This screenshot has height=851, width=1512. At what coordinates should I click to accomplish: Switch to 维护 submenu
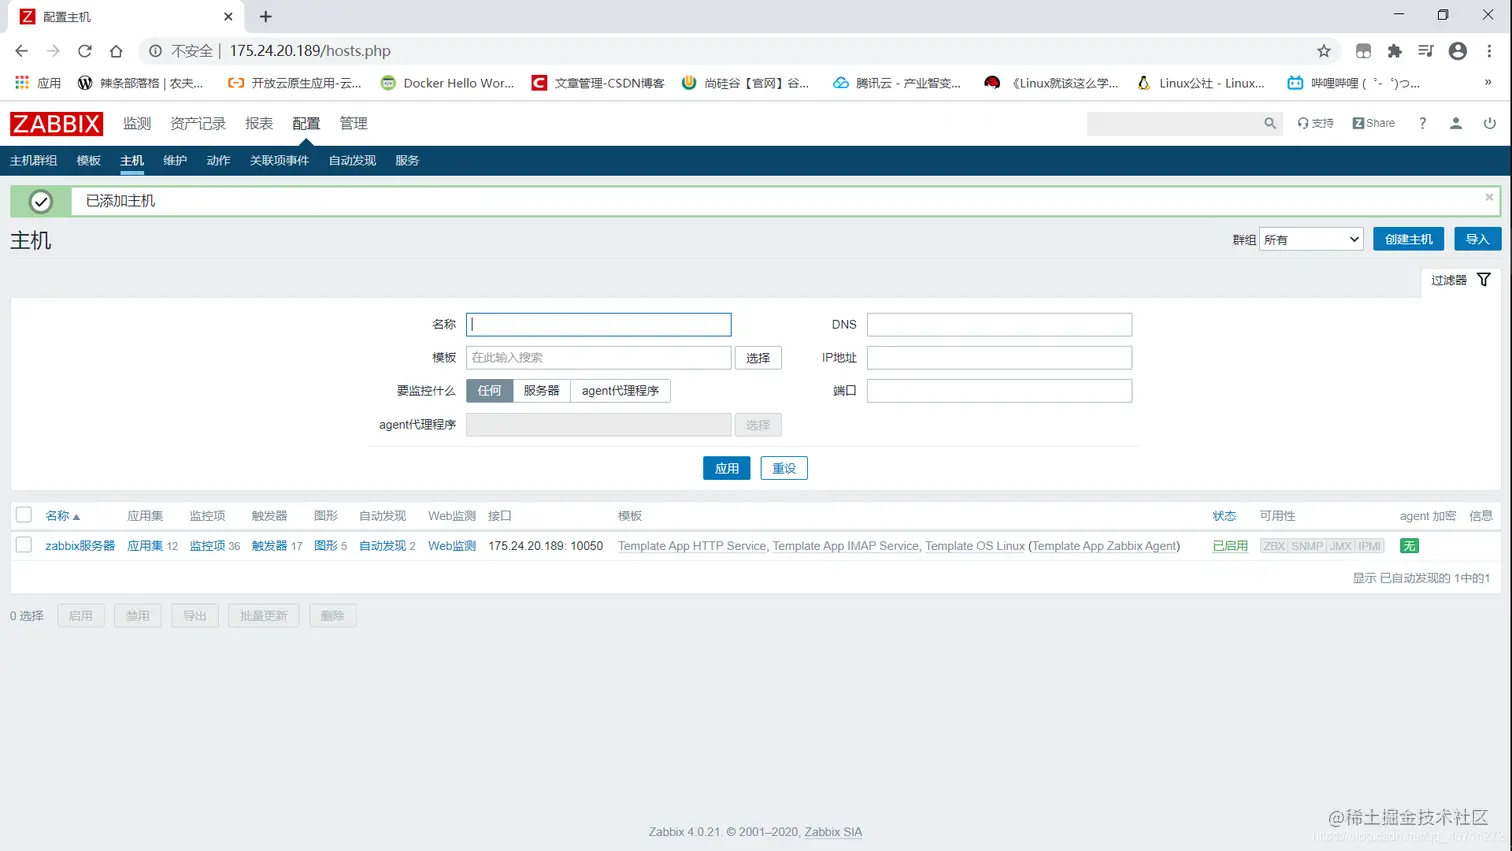(175, 160)
